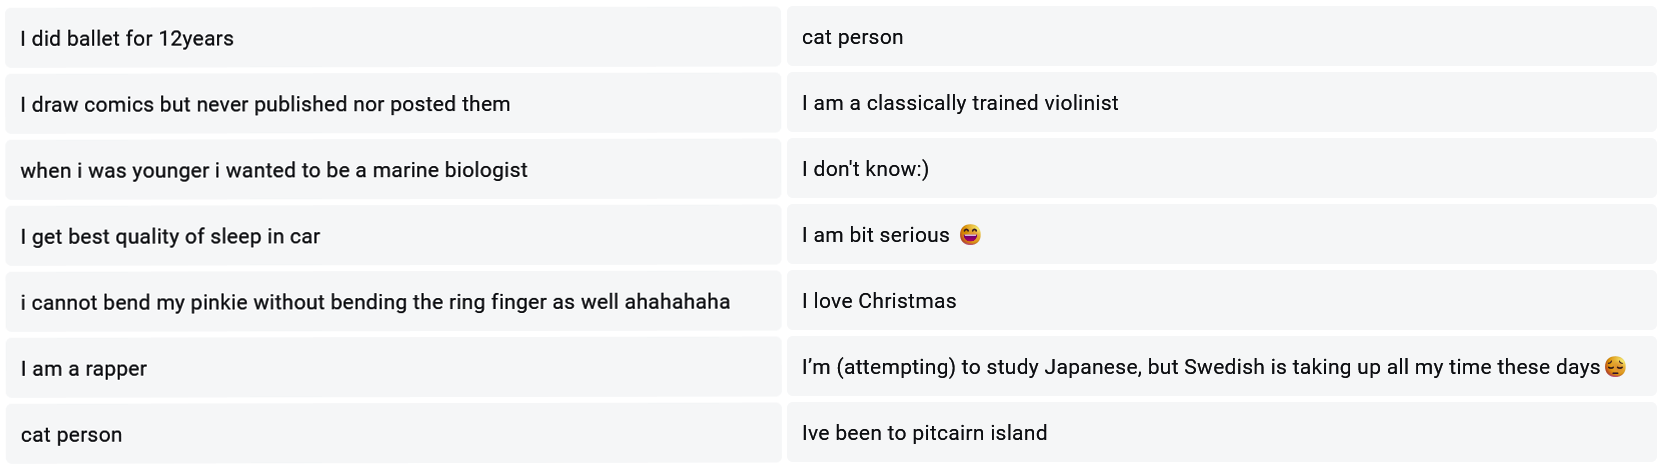The width and height of the screenshot is (1662, 468).
Task: Click the 'Ive been to pitcairn island' response
Action: [924, 433]
